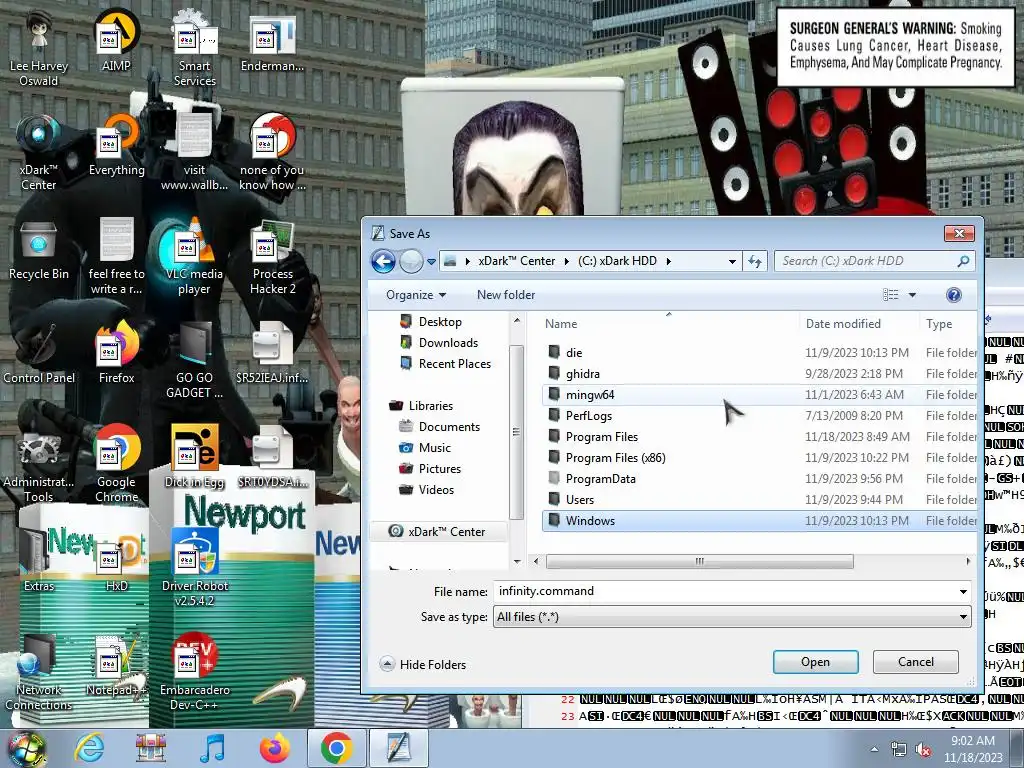Viewport: 1024px width, 768px height.
Task: Open the Extras desktop icon
Action: [39, 560]
